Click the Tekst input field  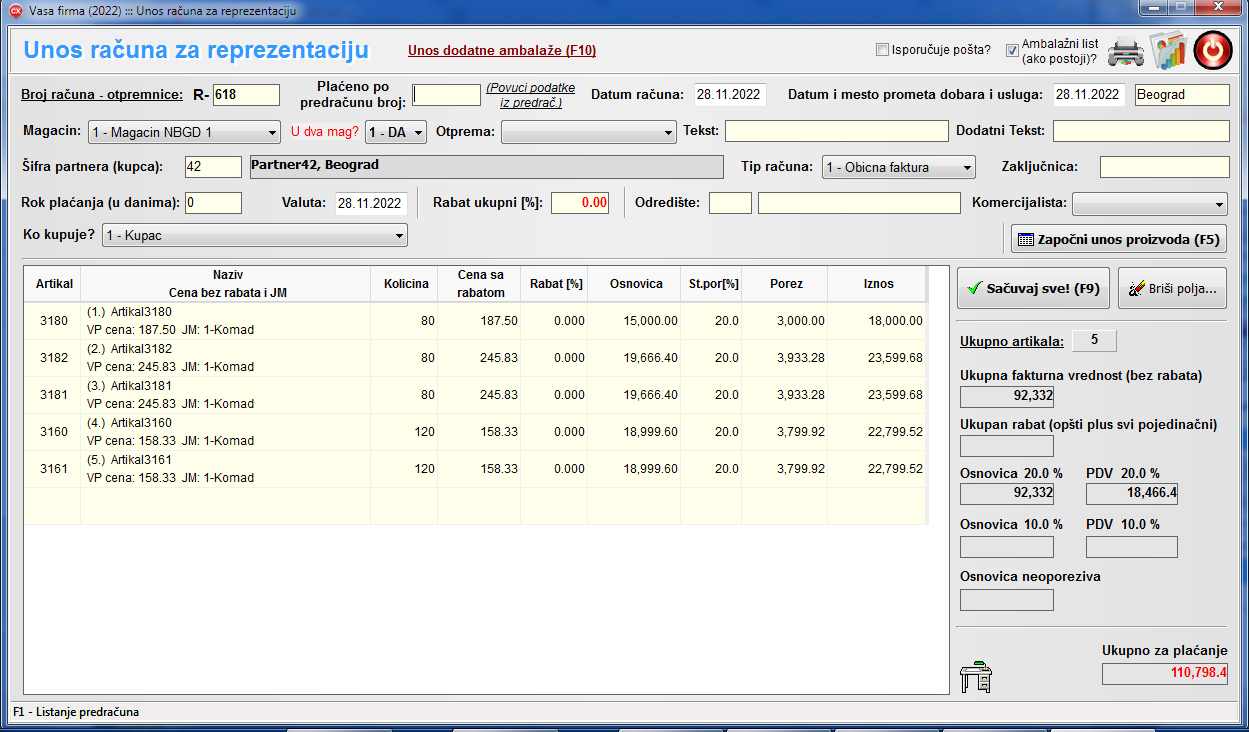[x=836, y=131]
